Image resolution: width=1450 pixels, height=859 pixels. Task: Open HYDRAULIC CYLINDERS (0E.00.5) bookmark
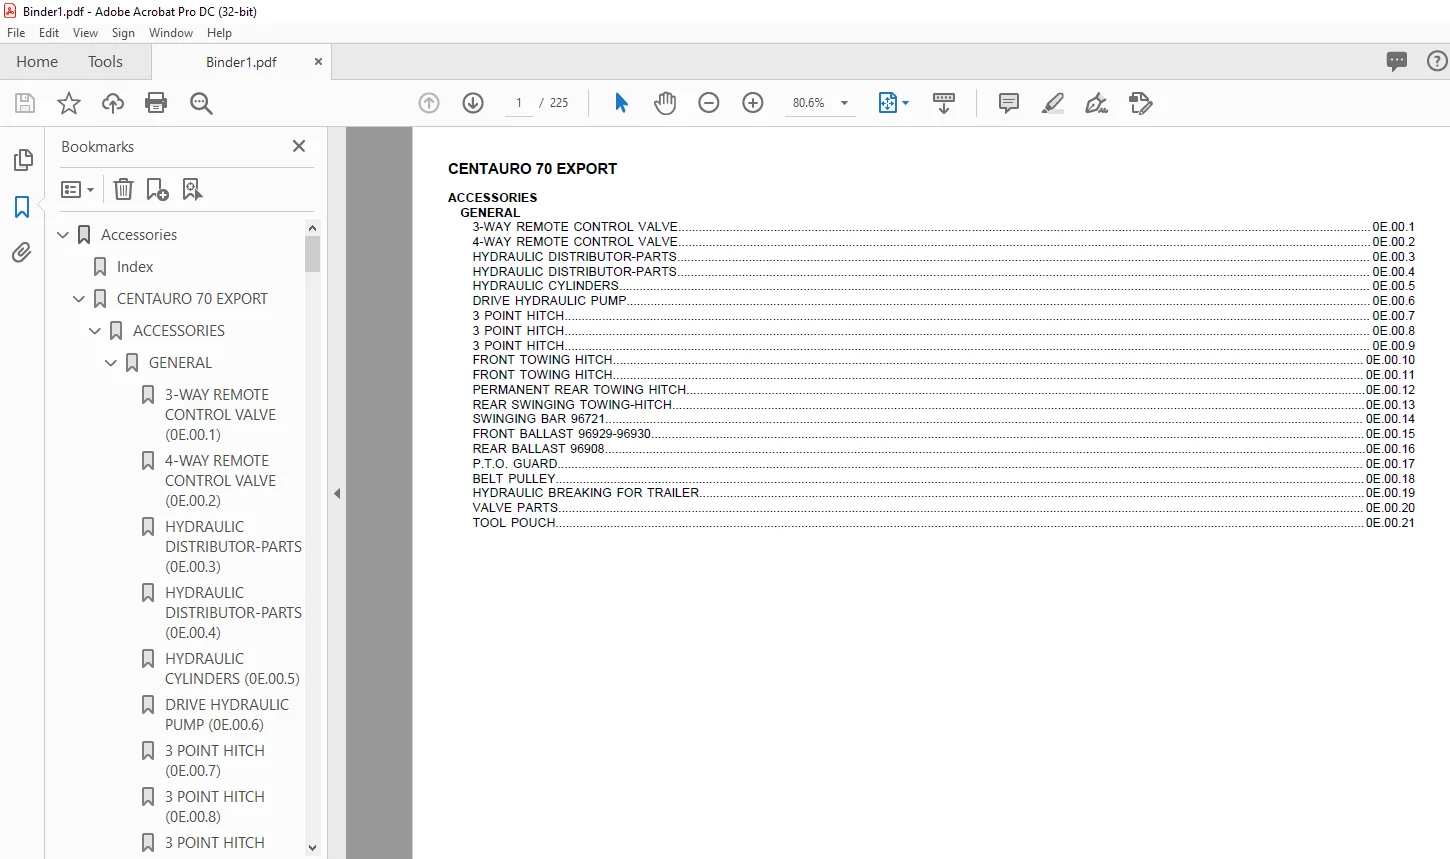(x=232, y=669)
